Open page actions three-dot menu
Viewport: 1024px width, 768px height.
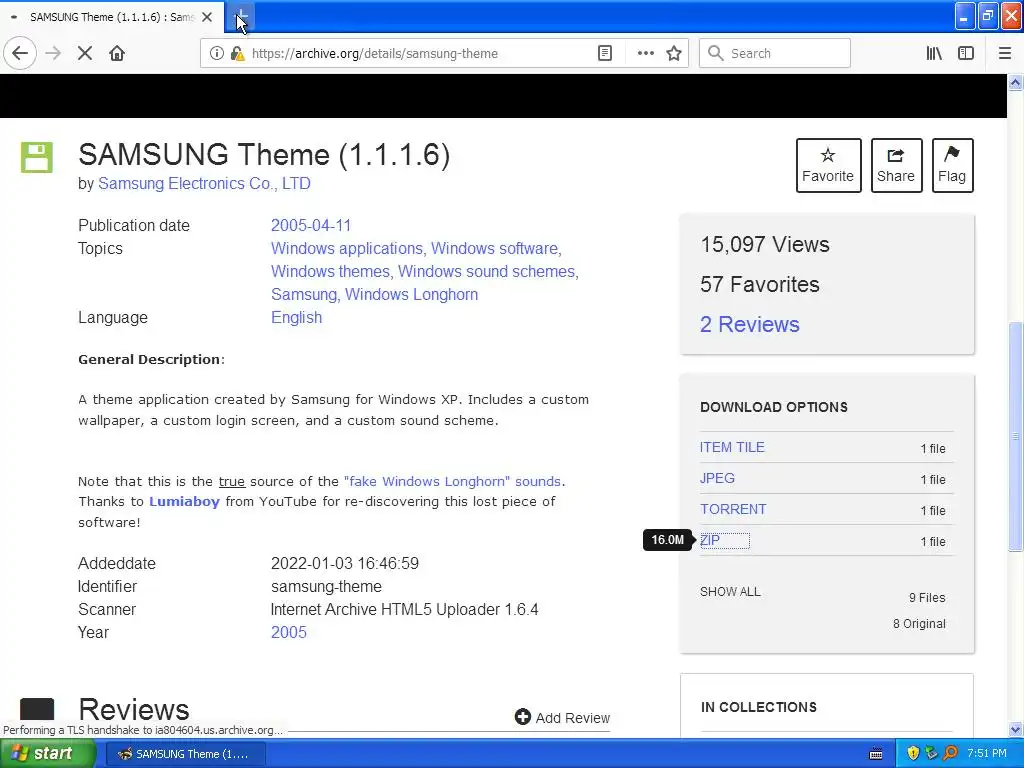point(645,54)
